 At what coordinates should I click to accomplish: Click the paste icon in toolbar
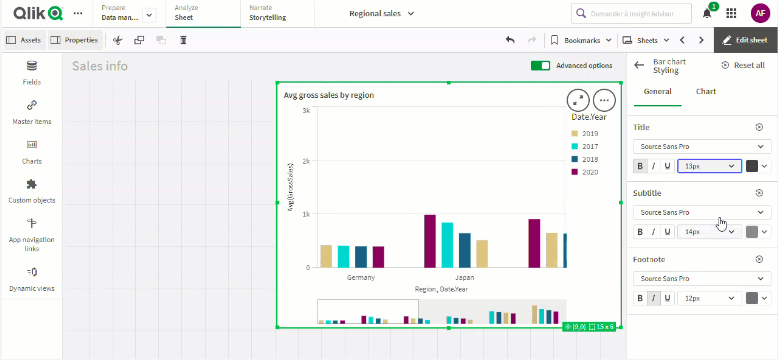click(x=161, y=40)
